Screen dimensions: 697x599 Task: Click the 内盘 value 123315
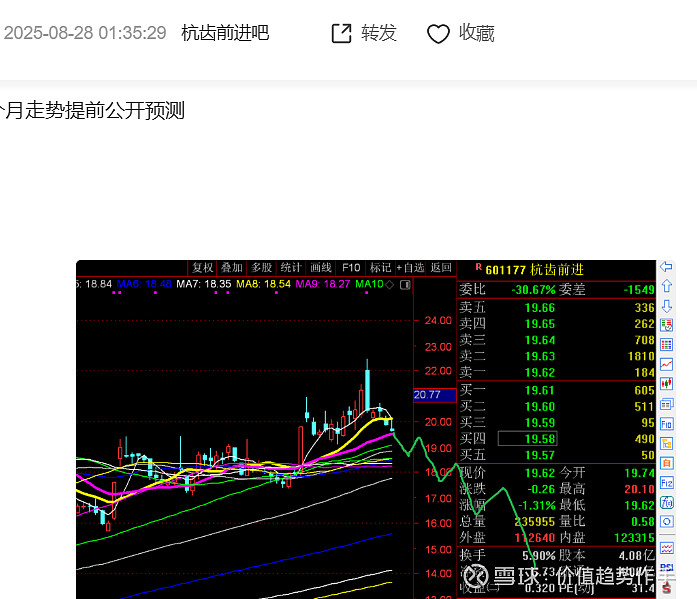634,538
